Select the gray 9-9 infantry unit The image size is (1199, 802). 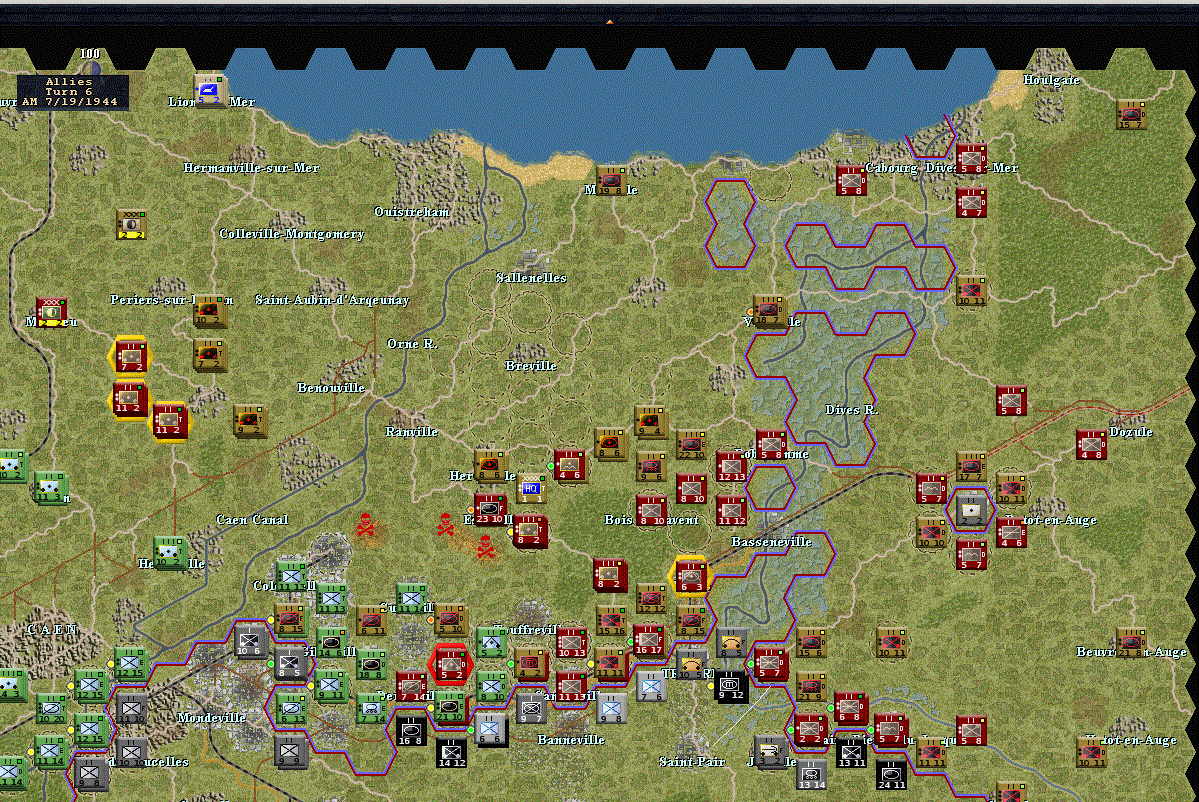coord(291,752)
